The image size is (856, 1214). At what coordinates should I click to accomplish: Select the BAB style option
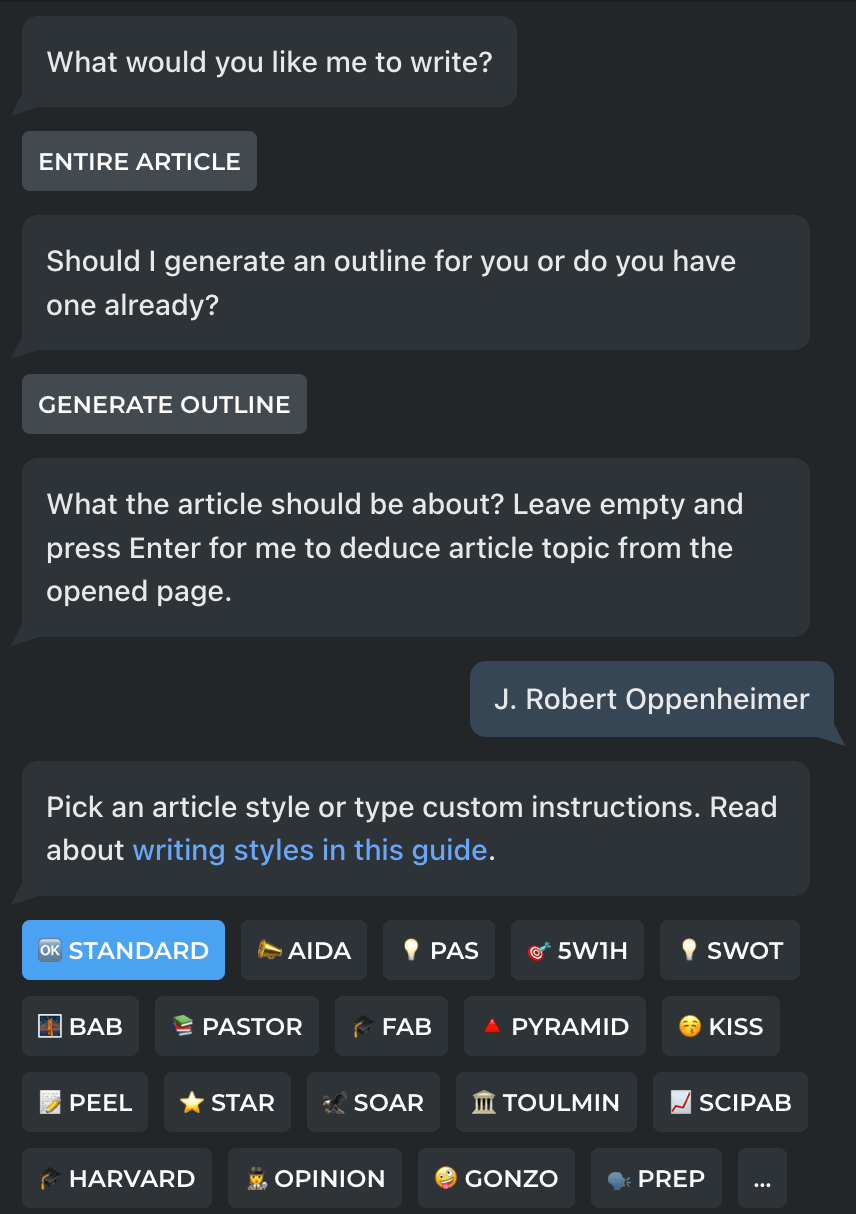coord(80,1026)
